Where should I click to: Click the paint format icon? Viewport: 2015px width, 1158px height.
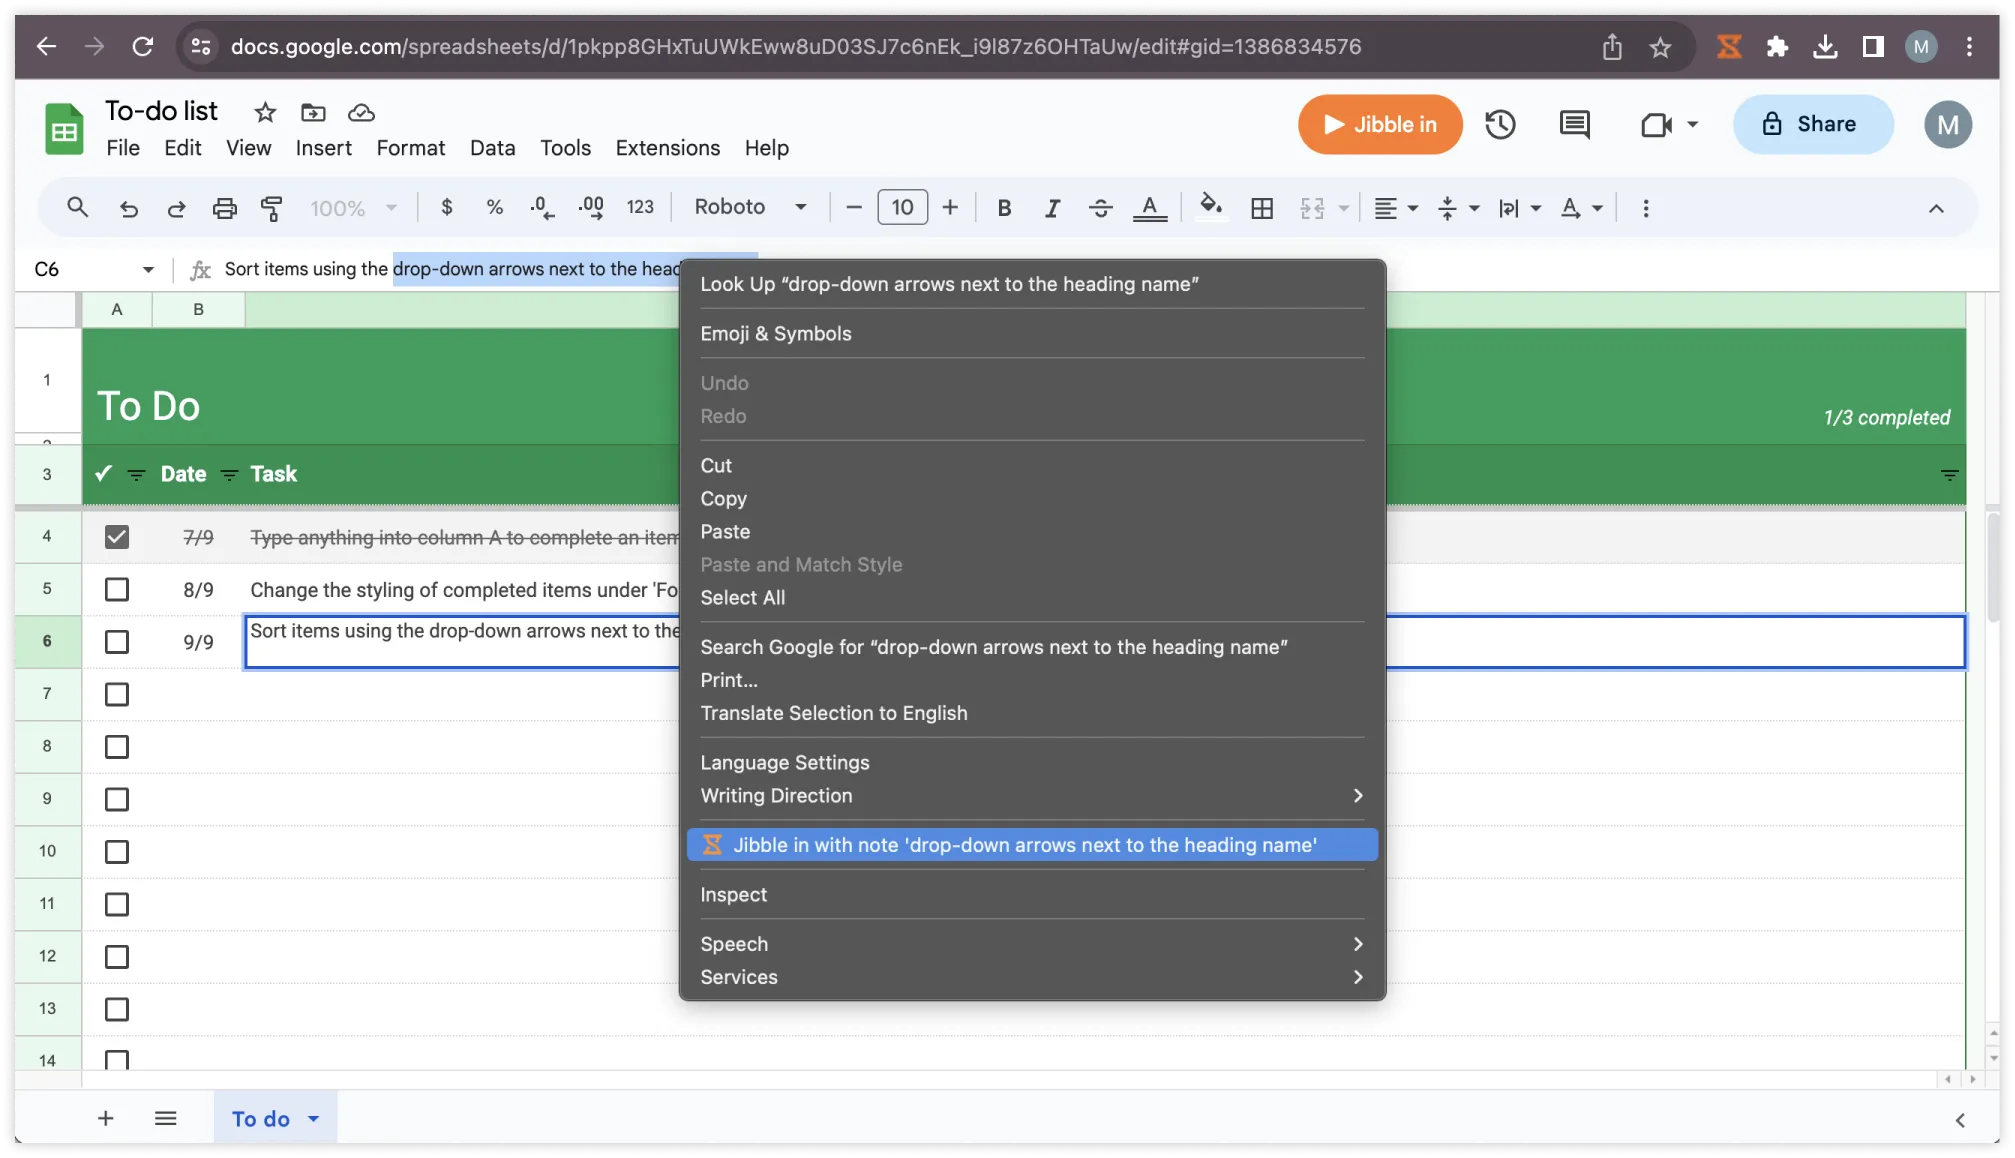pos(271,208)
